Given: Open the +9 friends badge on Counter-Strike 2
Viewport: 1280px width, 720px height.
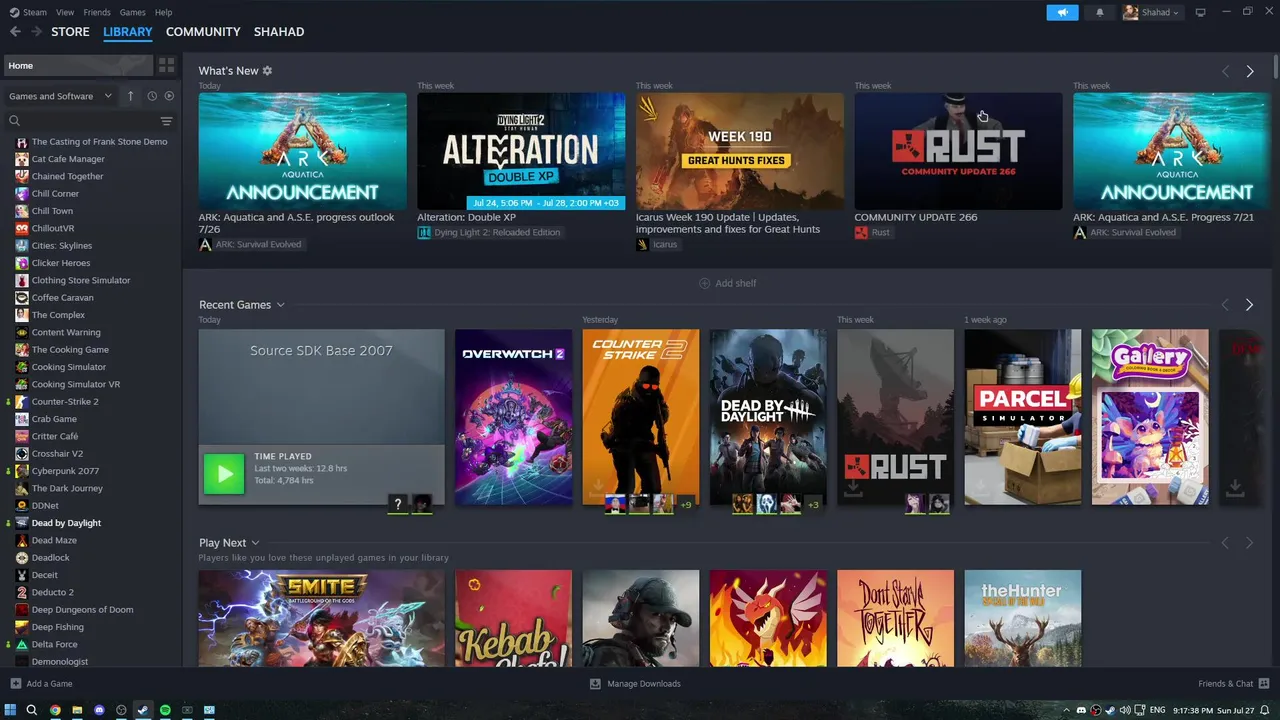Looking at the screenshot, I should coord(686,505).
